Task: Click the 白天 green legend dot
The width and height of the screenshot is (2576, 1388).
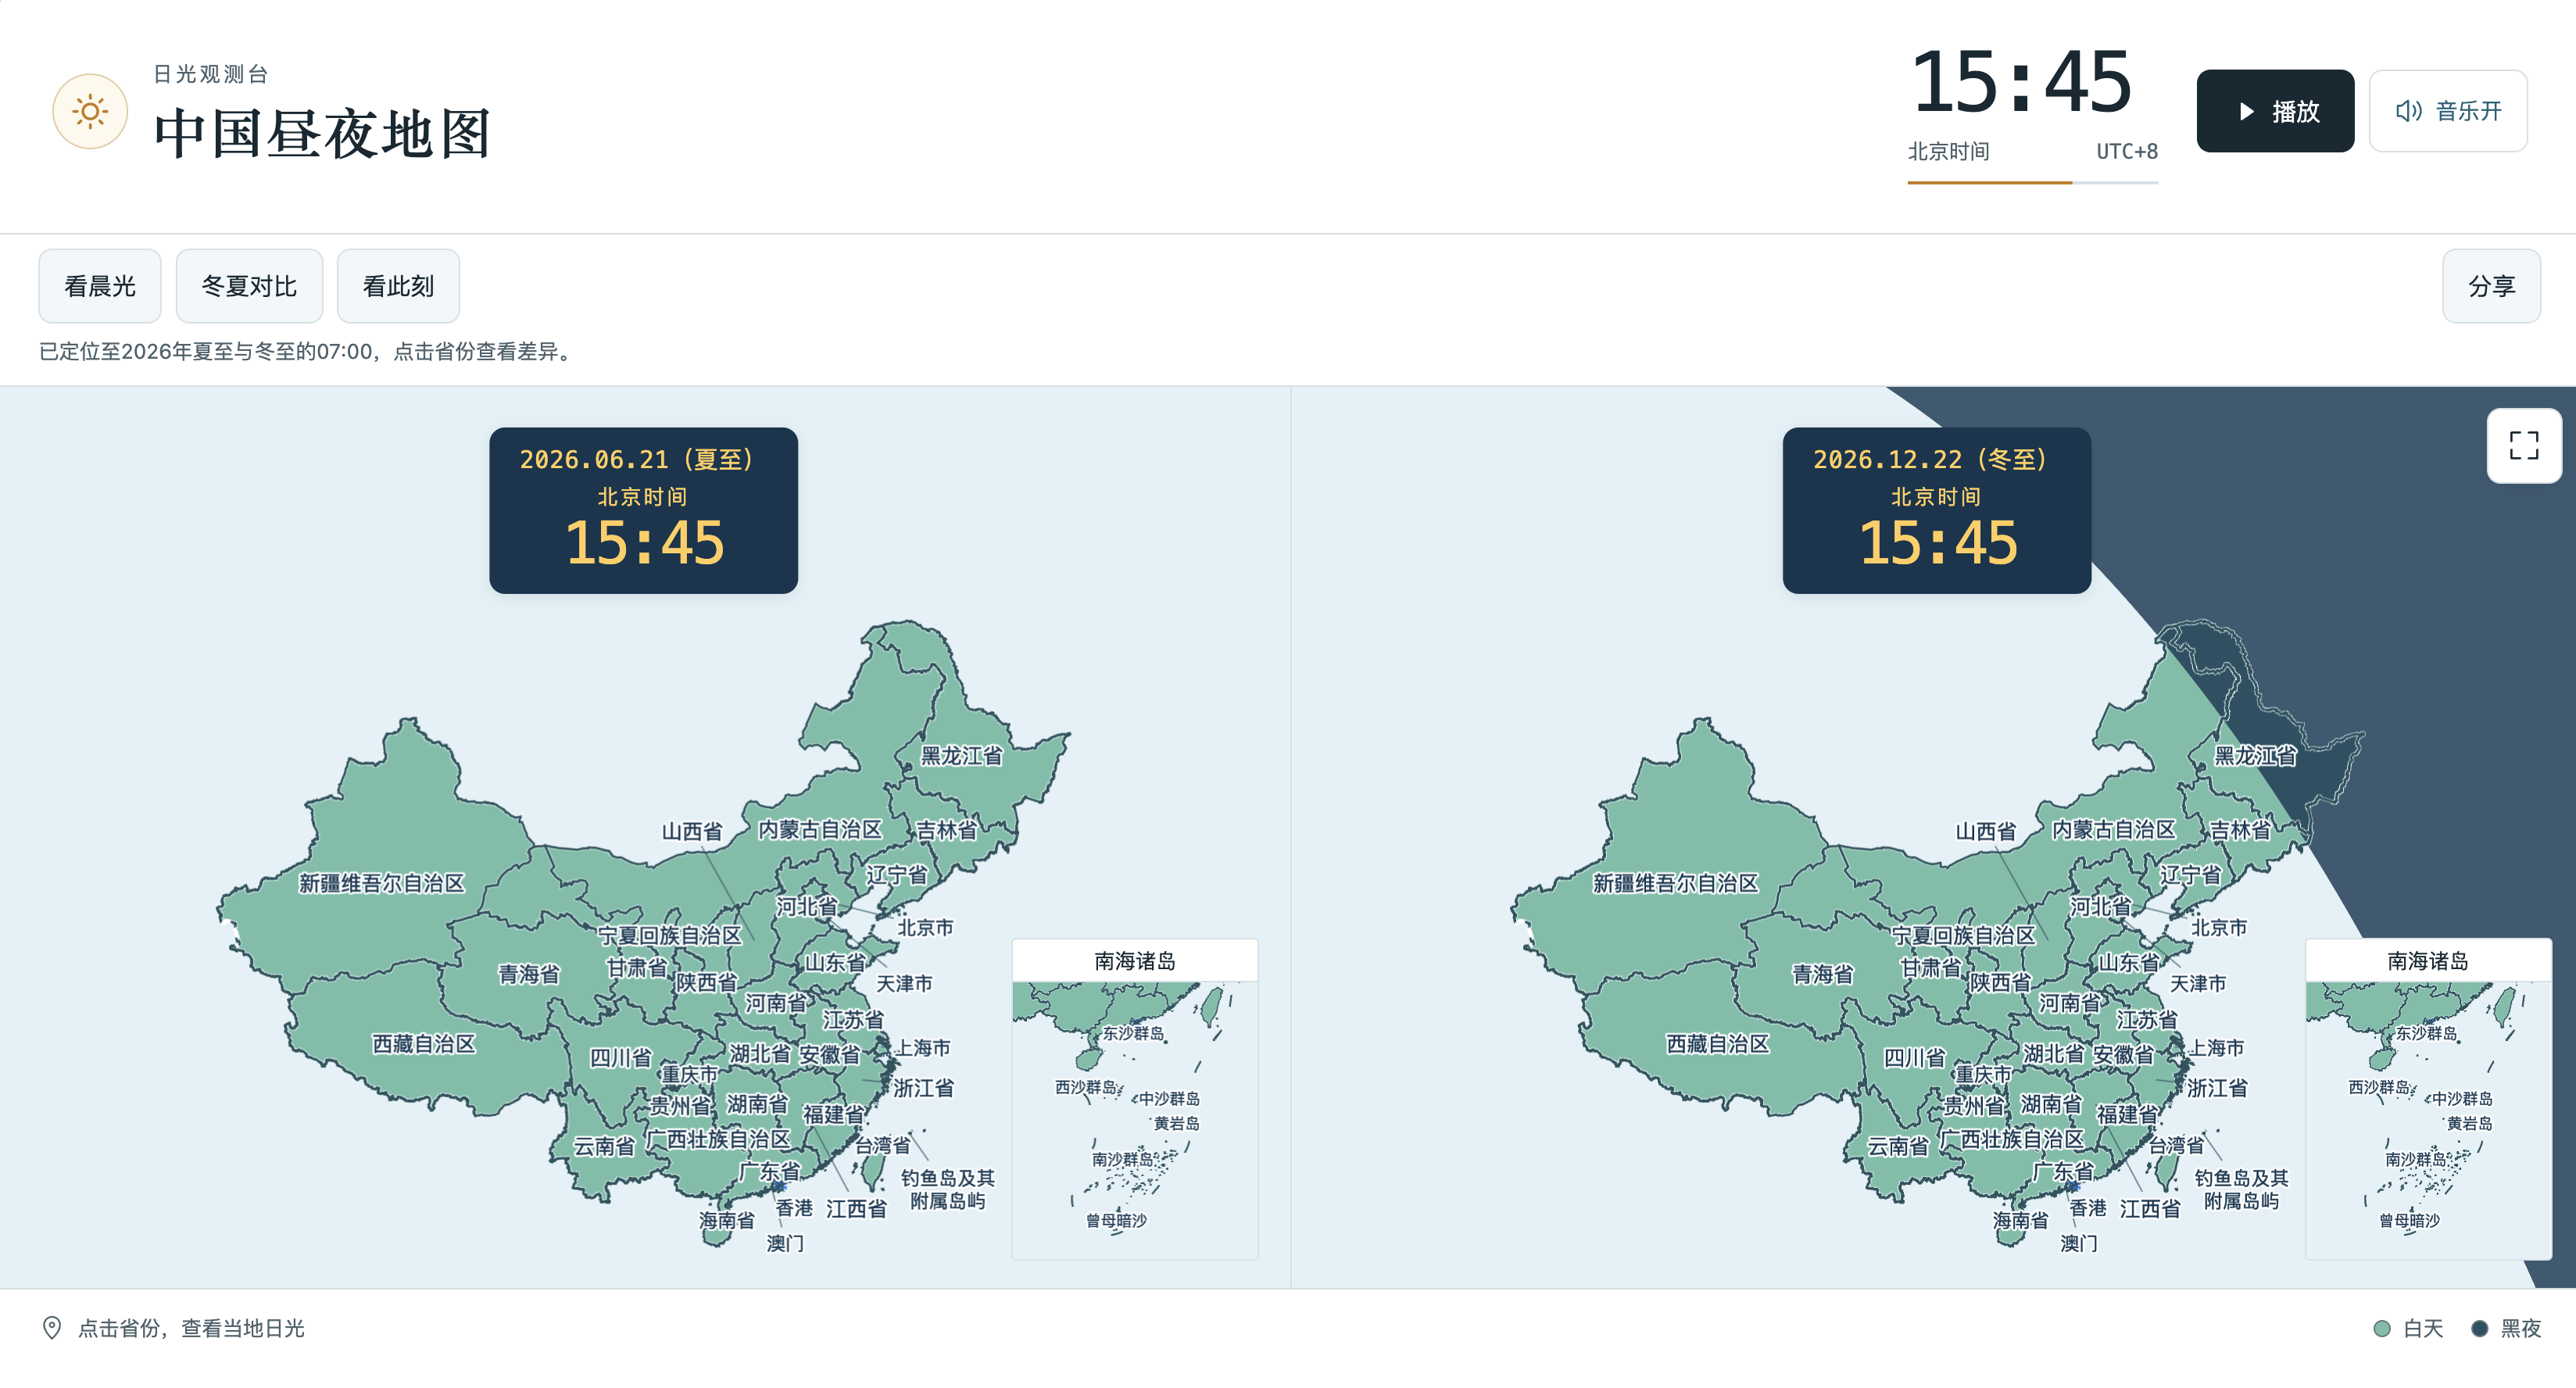Action: (x=2381, y=1328)
